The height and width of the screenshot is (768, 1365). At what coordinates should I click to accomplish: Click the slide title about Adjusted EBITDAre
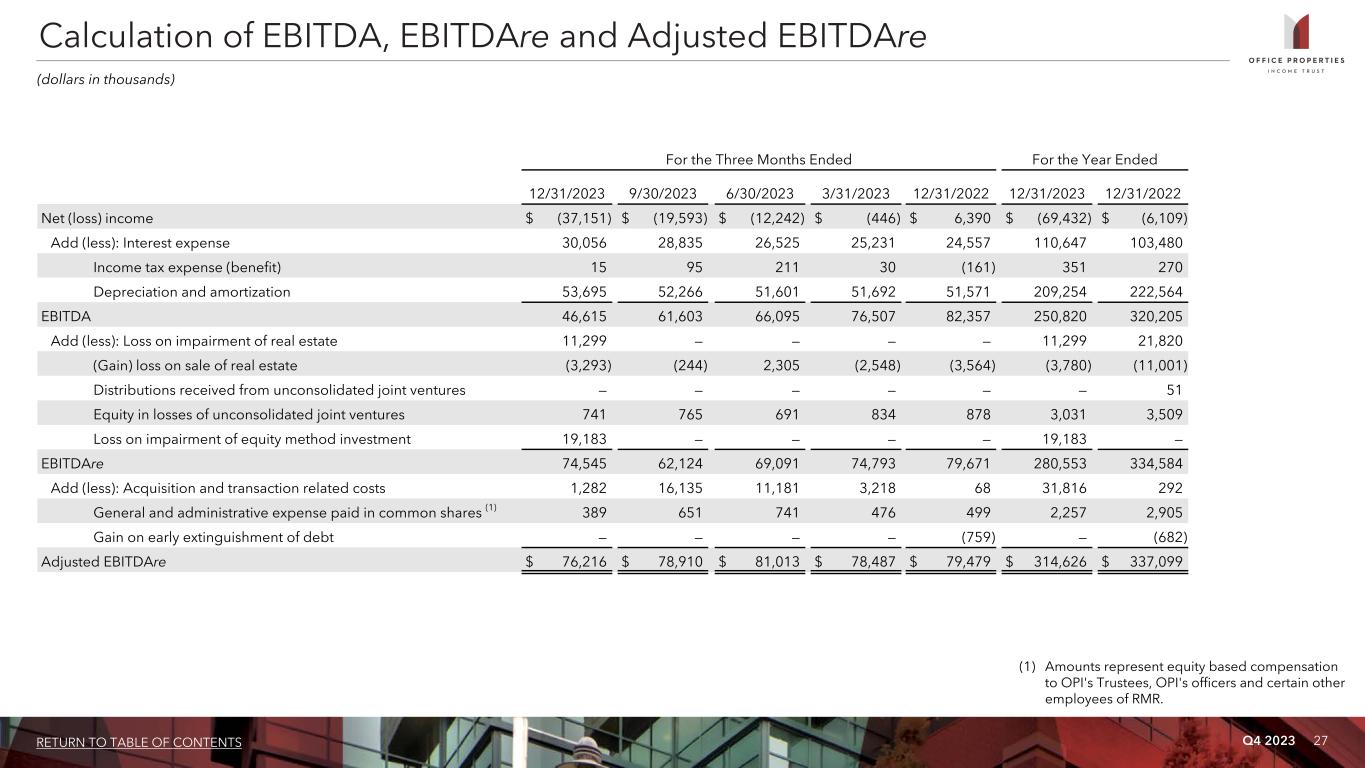pos(482,36)
